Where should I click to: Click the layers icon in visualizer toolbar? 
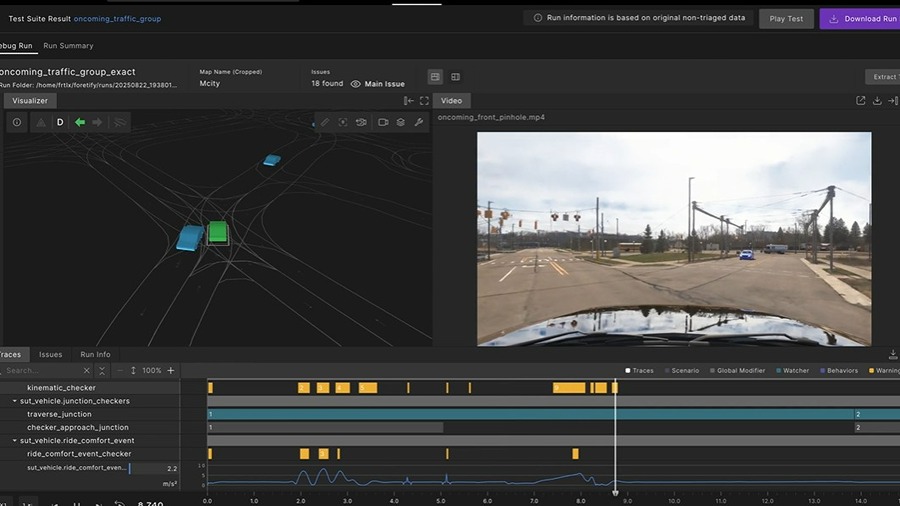click(400, 122)
